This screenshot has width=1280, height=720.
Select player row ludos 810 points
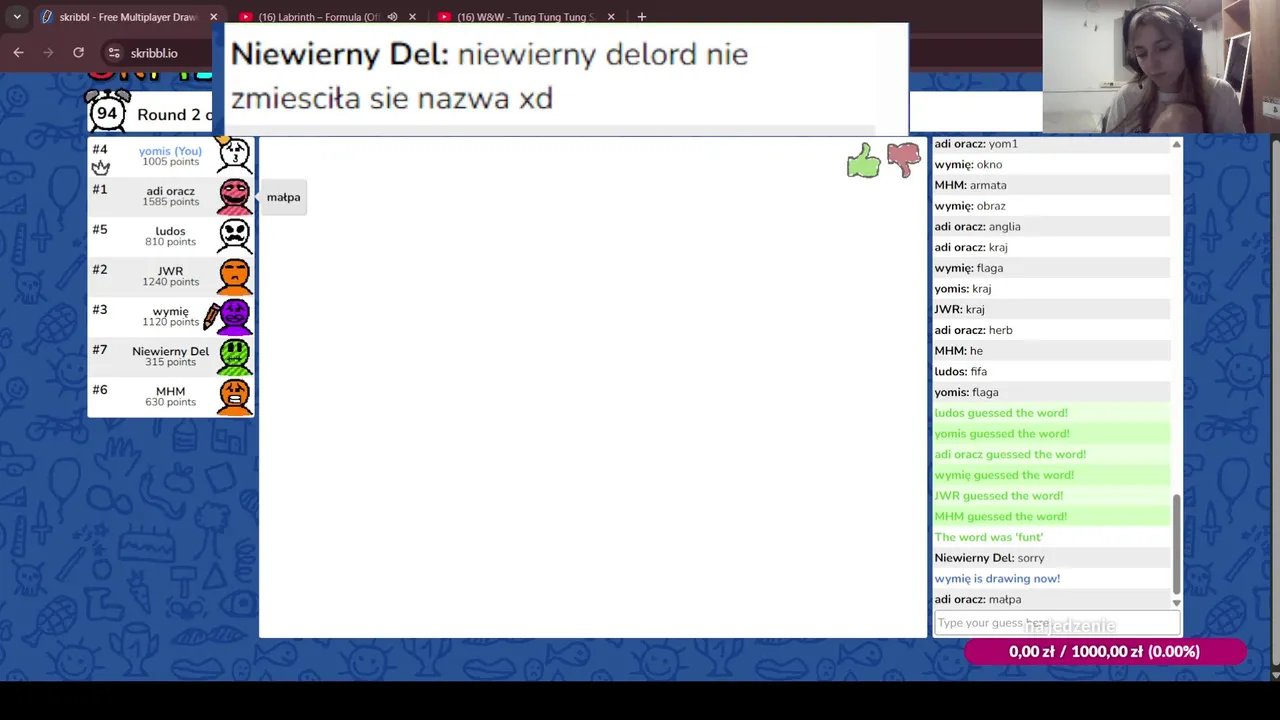(171, 236)
